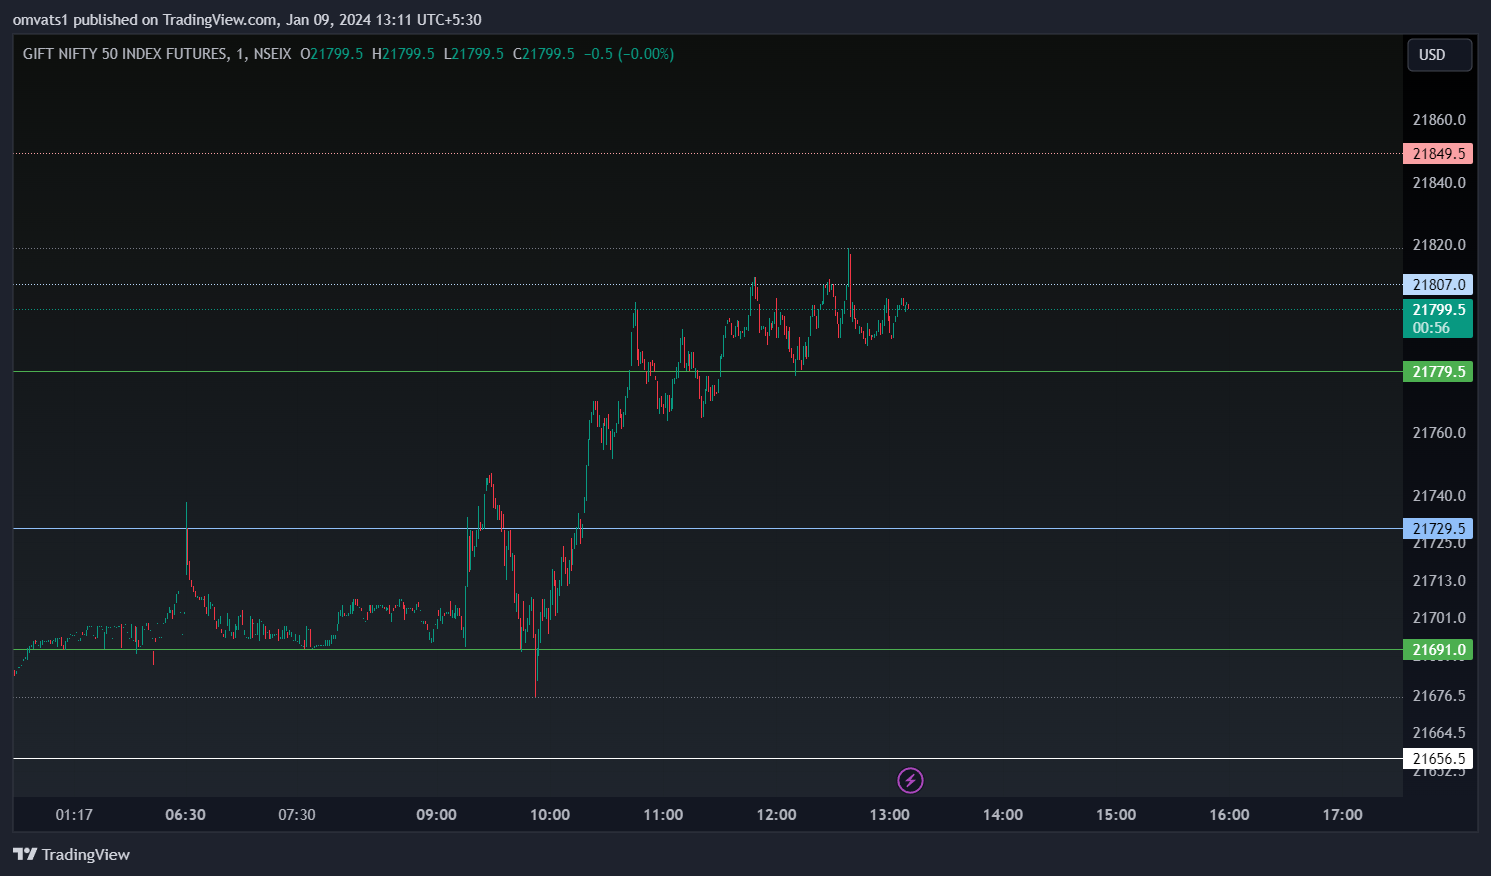Click the 14:00 time axis label
The height and width of the screenshot is (876, 1491).
(1003, 815)
